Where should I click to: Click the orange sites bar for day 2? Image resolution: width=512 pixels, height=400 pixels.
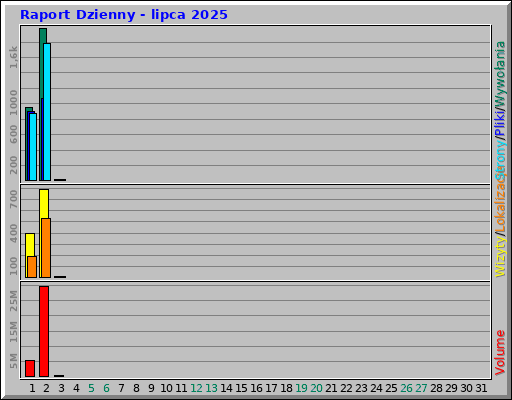coord(46,248)
